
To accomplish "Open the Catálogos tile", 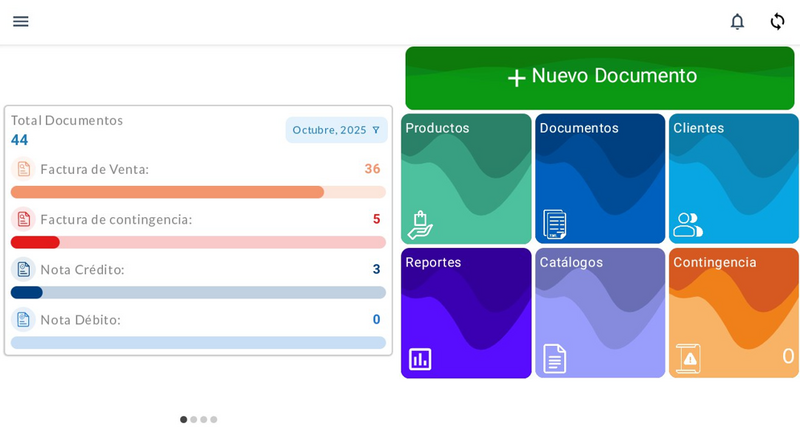I will 600,313.
